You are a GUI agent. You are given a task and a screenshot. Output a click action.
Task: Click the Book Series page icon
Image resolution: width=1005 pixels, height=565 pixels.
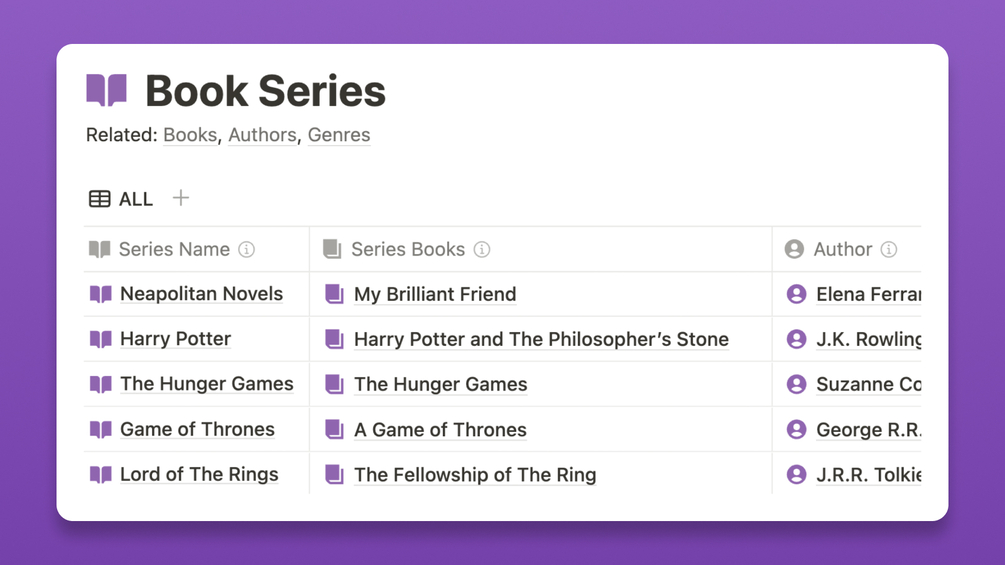tap(107, 91)
